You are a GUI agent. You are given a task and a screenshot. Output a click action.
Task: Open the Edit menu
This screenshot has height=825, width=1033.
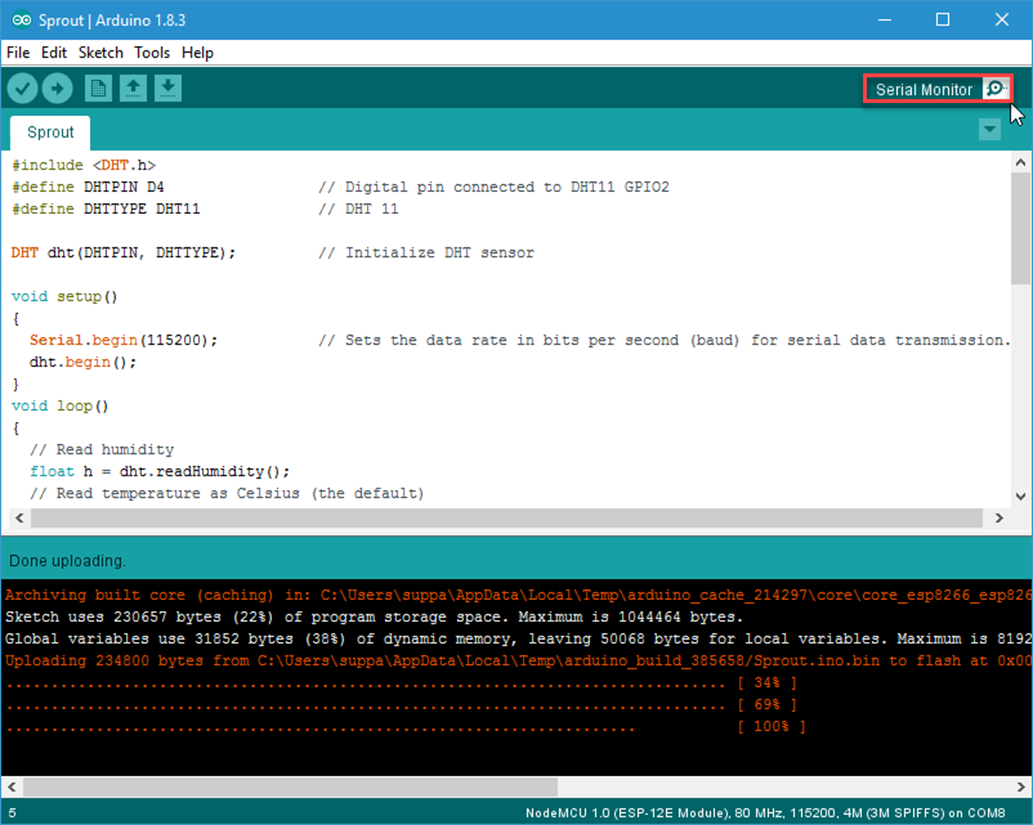click(54, 53)
